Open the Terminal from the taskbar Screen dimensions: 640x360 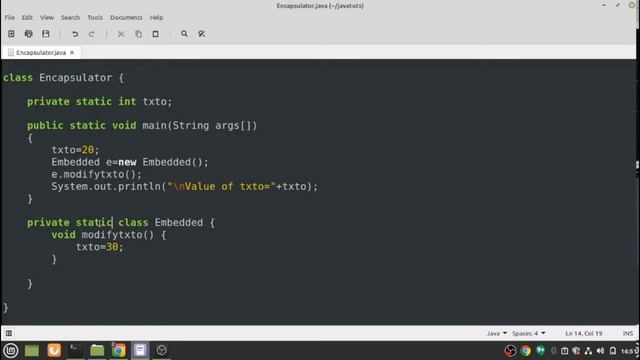(x=75, y=350)
